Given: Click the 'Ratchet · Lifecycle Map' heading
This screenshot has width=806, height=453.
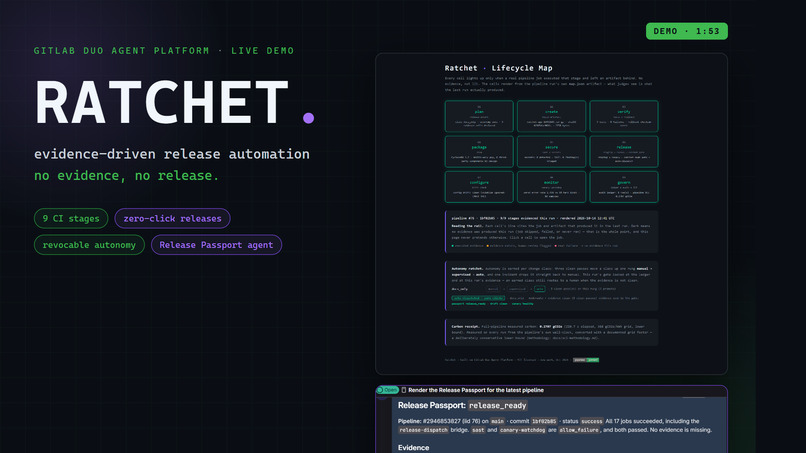Looking at the screenshot, I should pyautogui.click(x=499, y=68).
